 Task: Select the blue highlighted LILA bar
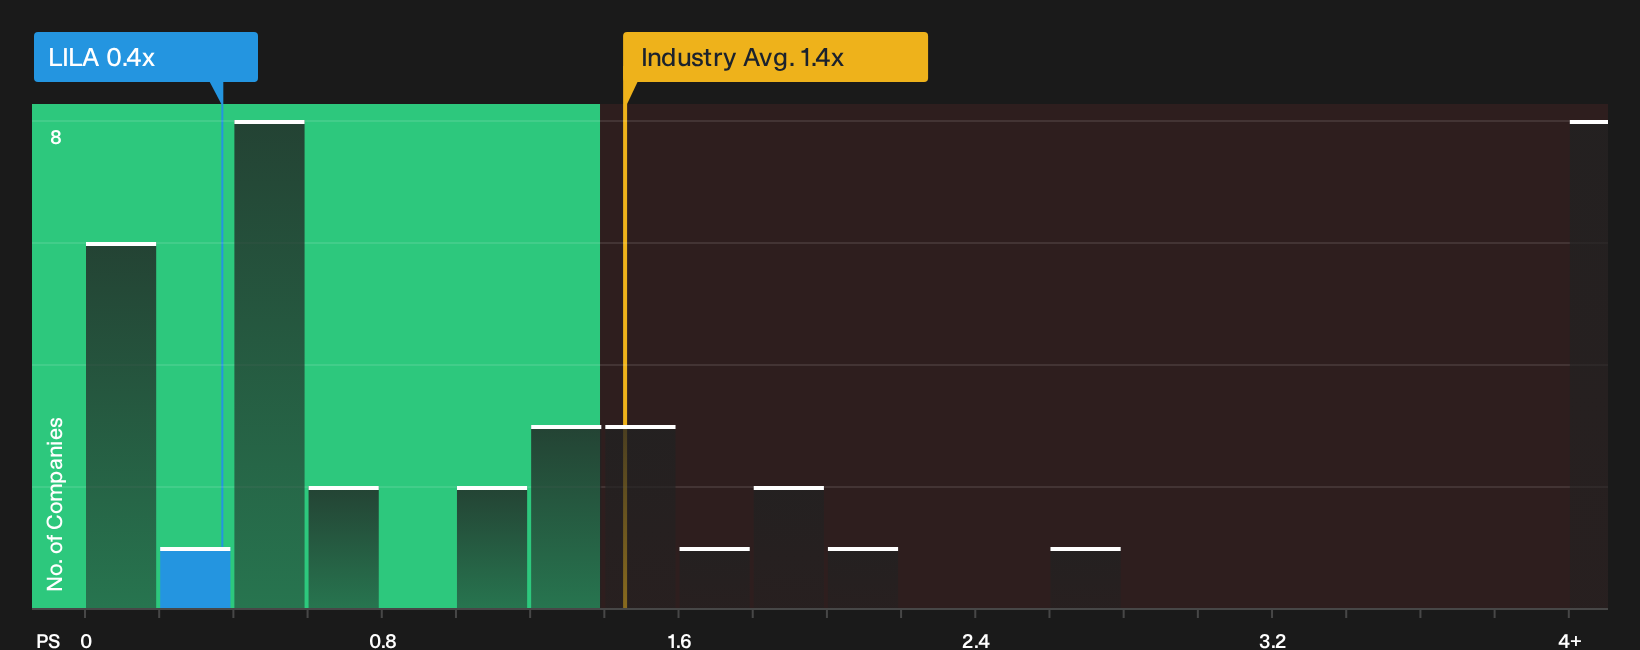tap(195, 578)
